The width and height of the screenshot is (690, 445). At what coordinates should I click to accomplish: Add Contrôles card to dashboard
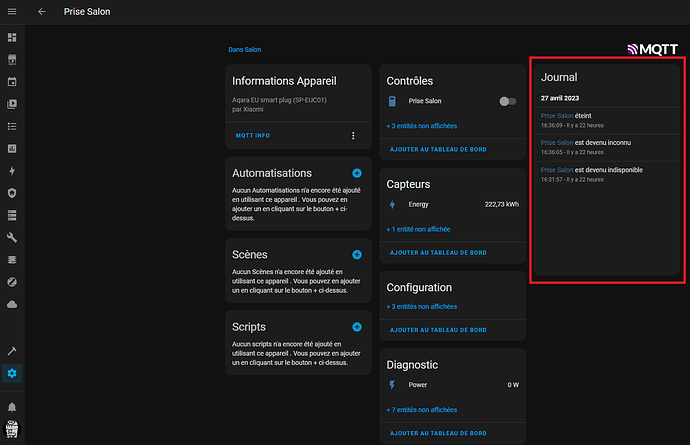click(438, 150)
